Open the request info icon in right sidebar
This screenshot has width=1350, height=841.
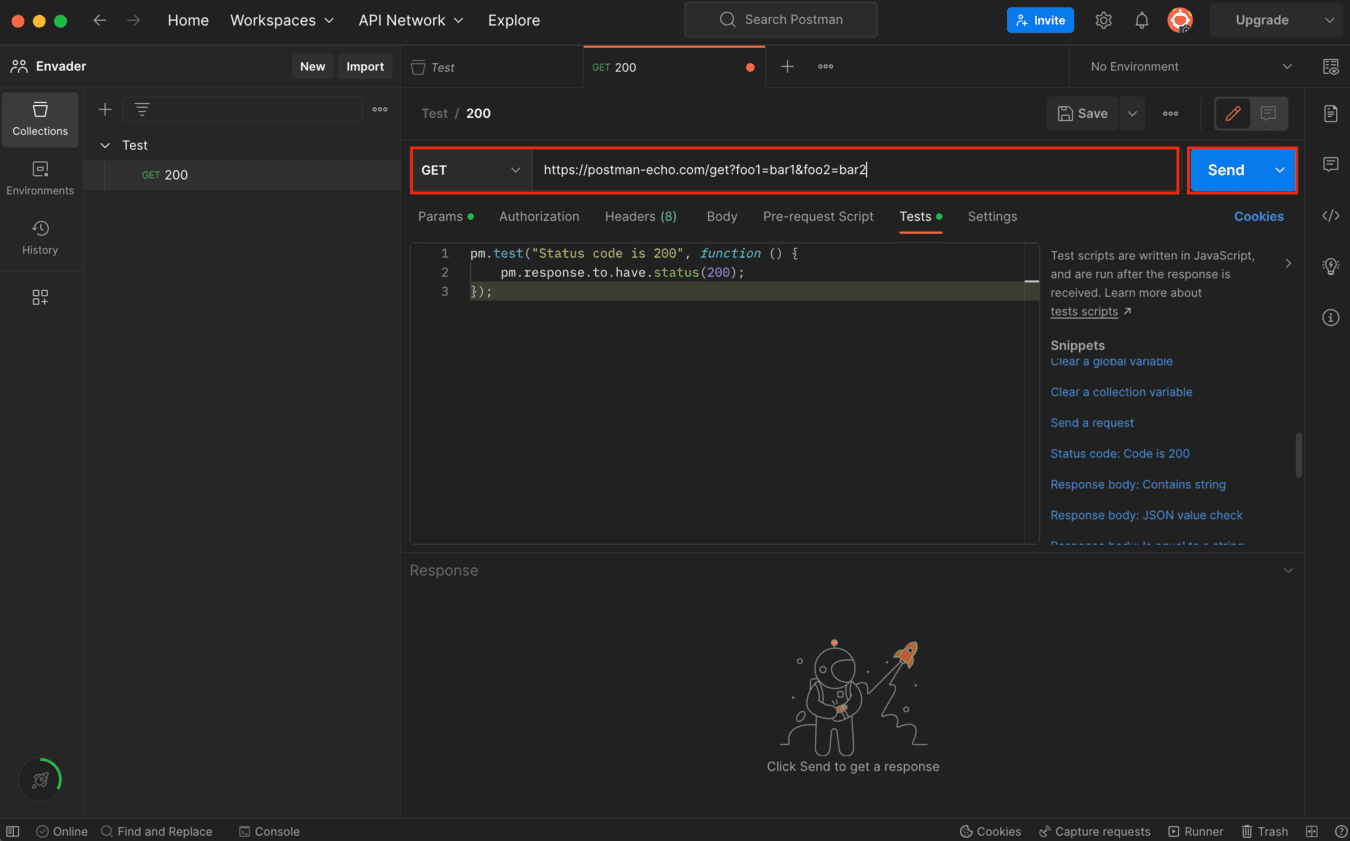click(1330, 318)
